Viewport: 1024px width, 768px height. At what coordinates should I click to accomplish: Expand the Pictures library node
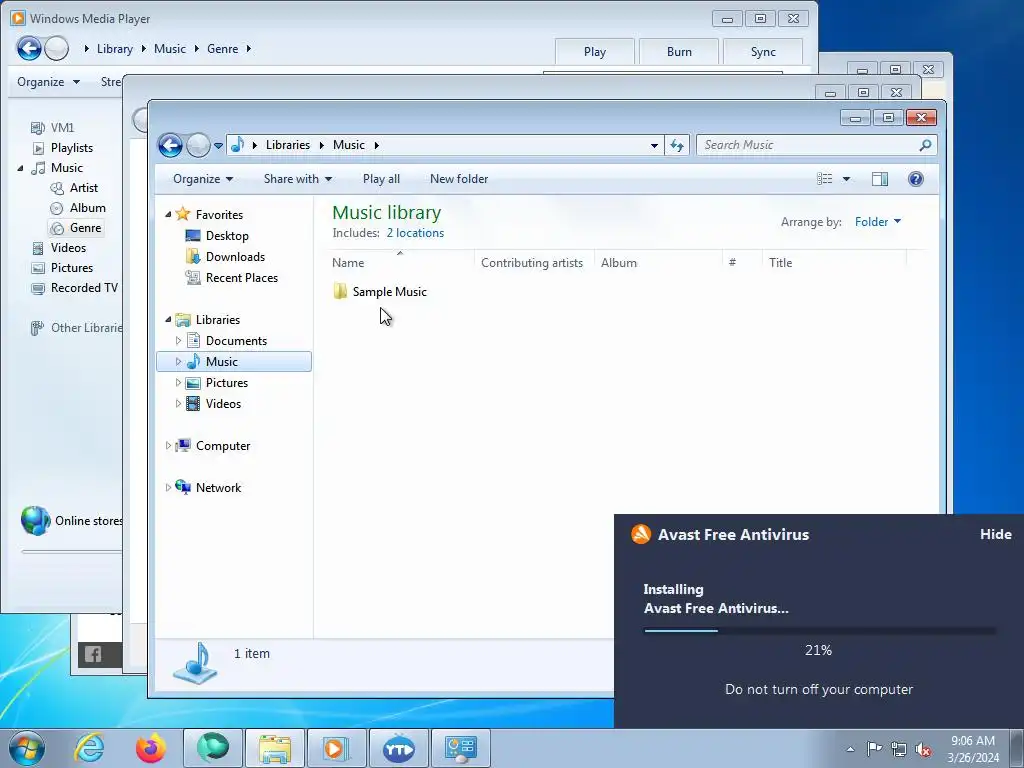[x=178, y=383]
